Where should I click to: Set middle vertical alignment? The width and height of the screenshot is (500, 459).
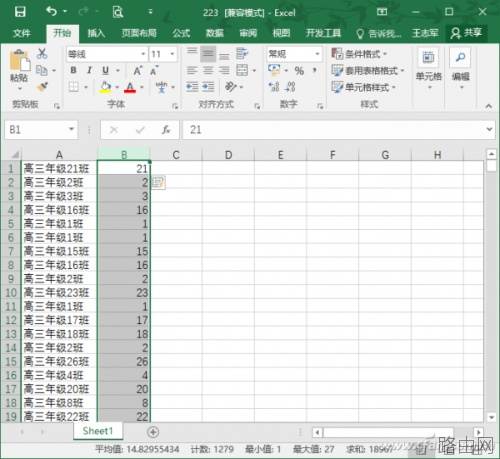208,53
